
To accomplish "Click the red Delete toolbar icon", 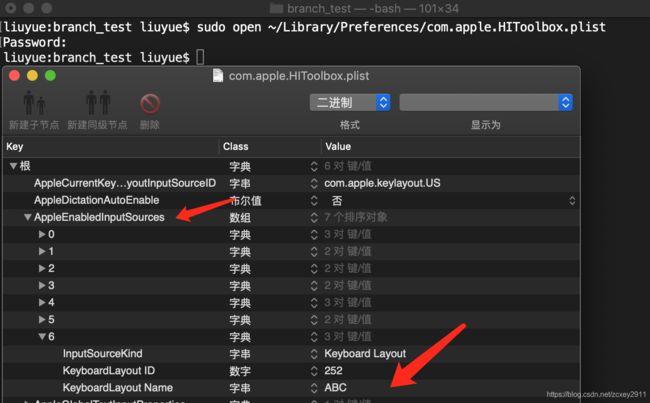I will [x=150, y=104].
